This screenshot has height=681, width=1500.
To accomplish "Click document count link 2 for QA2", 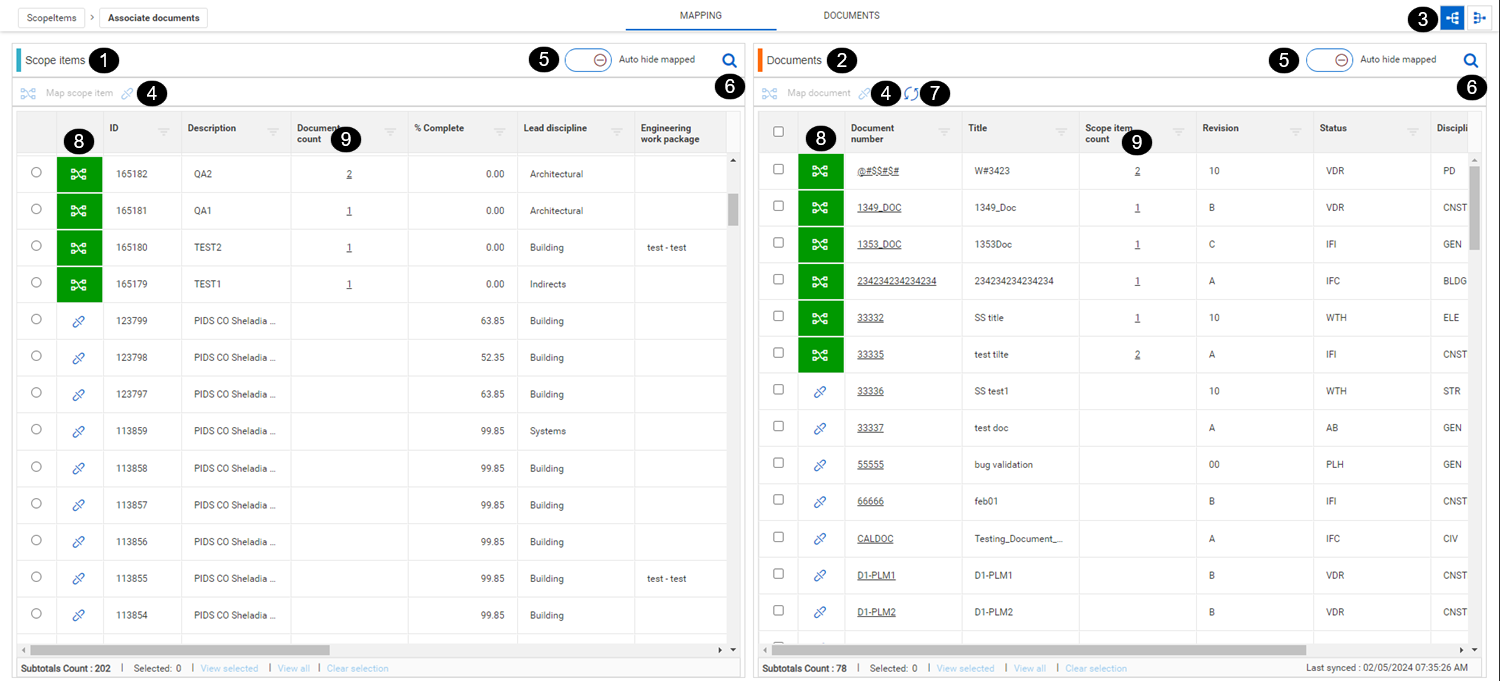I will pos(349,174).
